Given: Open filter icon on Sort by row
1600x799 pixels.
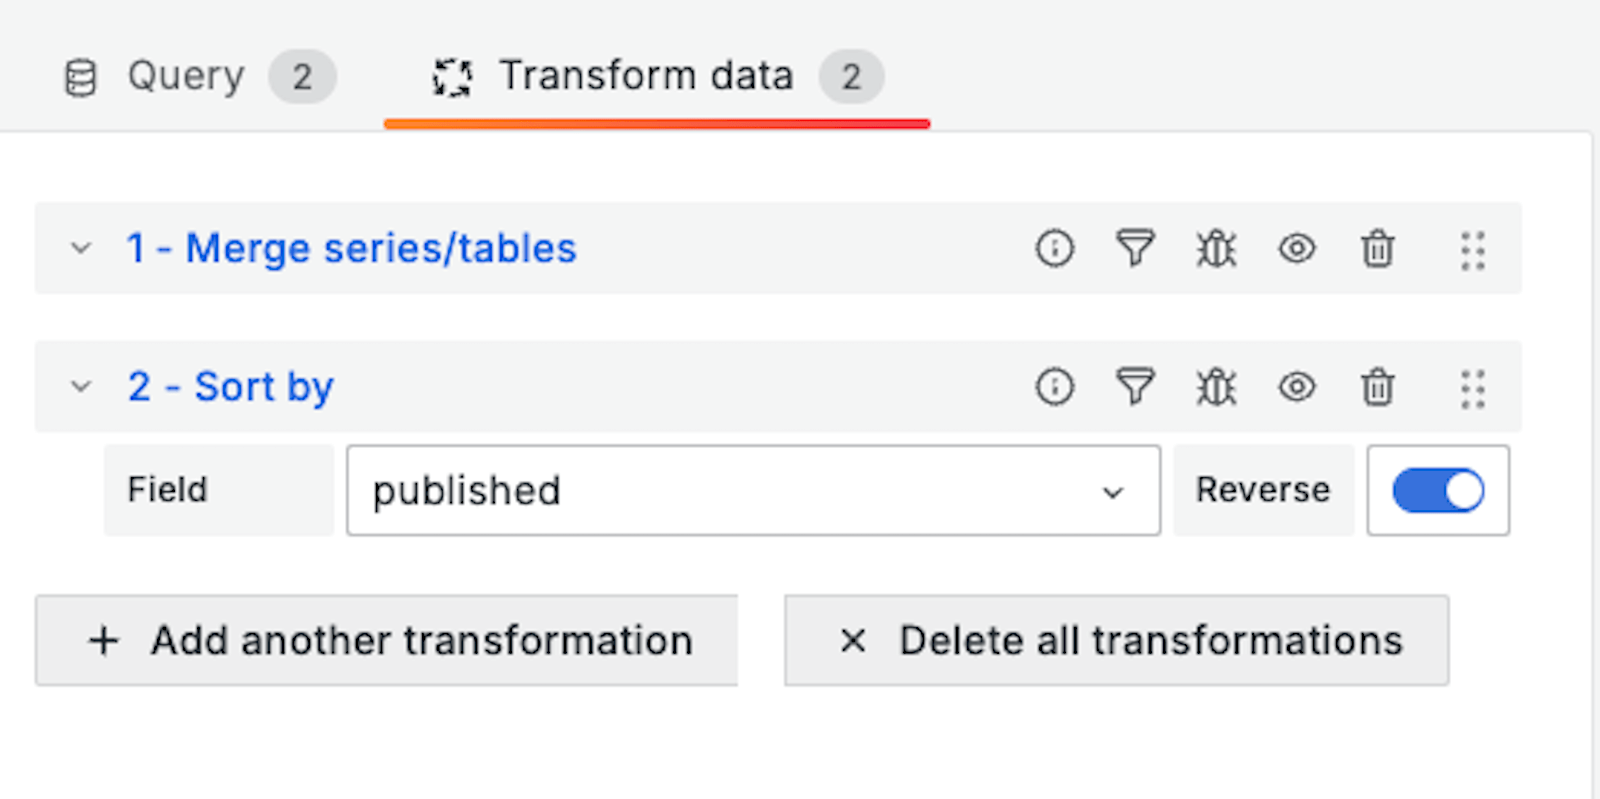Looking at the screenshot, I should pos(1135,386).
